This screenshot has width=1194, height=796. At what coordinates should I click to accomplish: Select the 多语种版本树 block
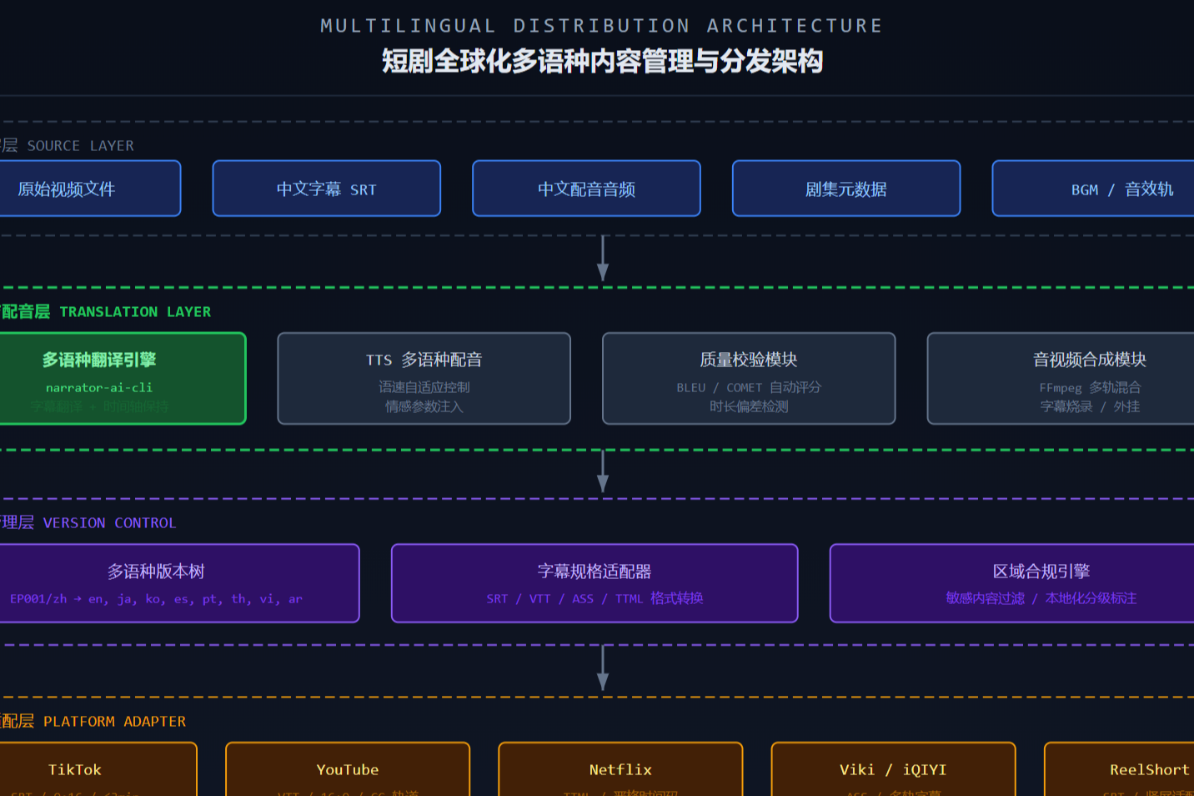click(179, 583)
